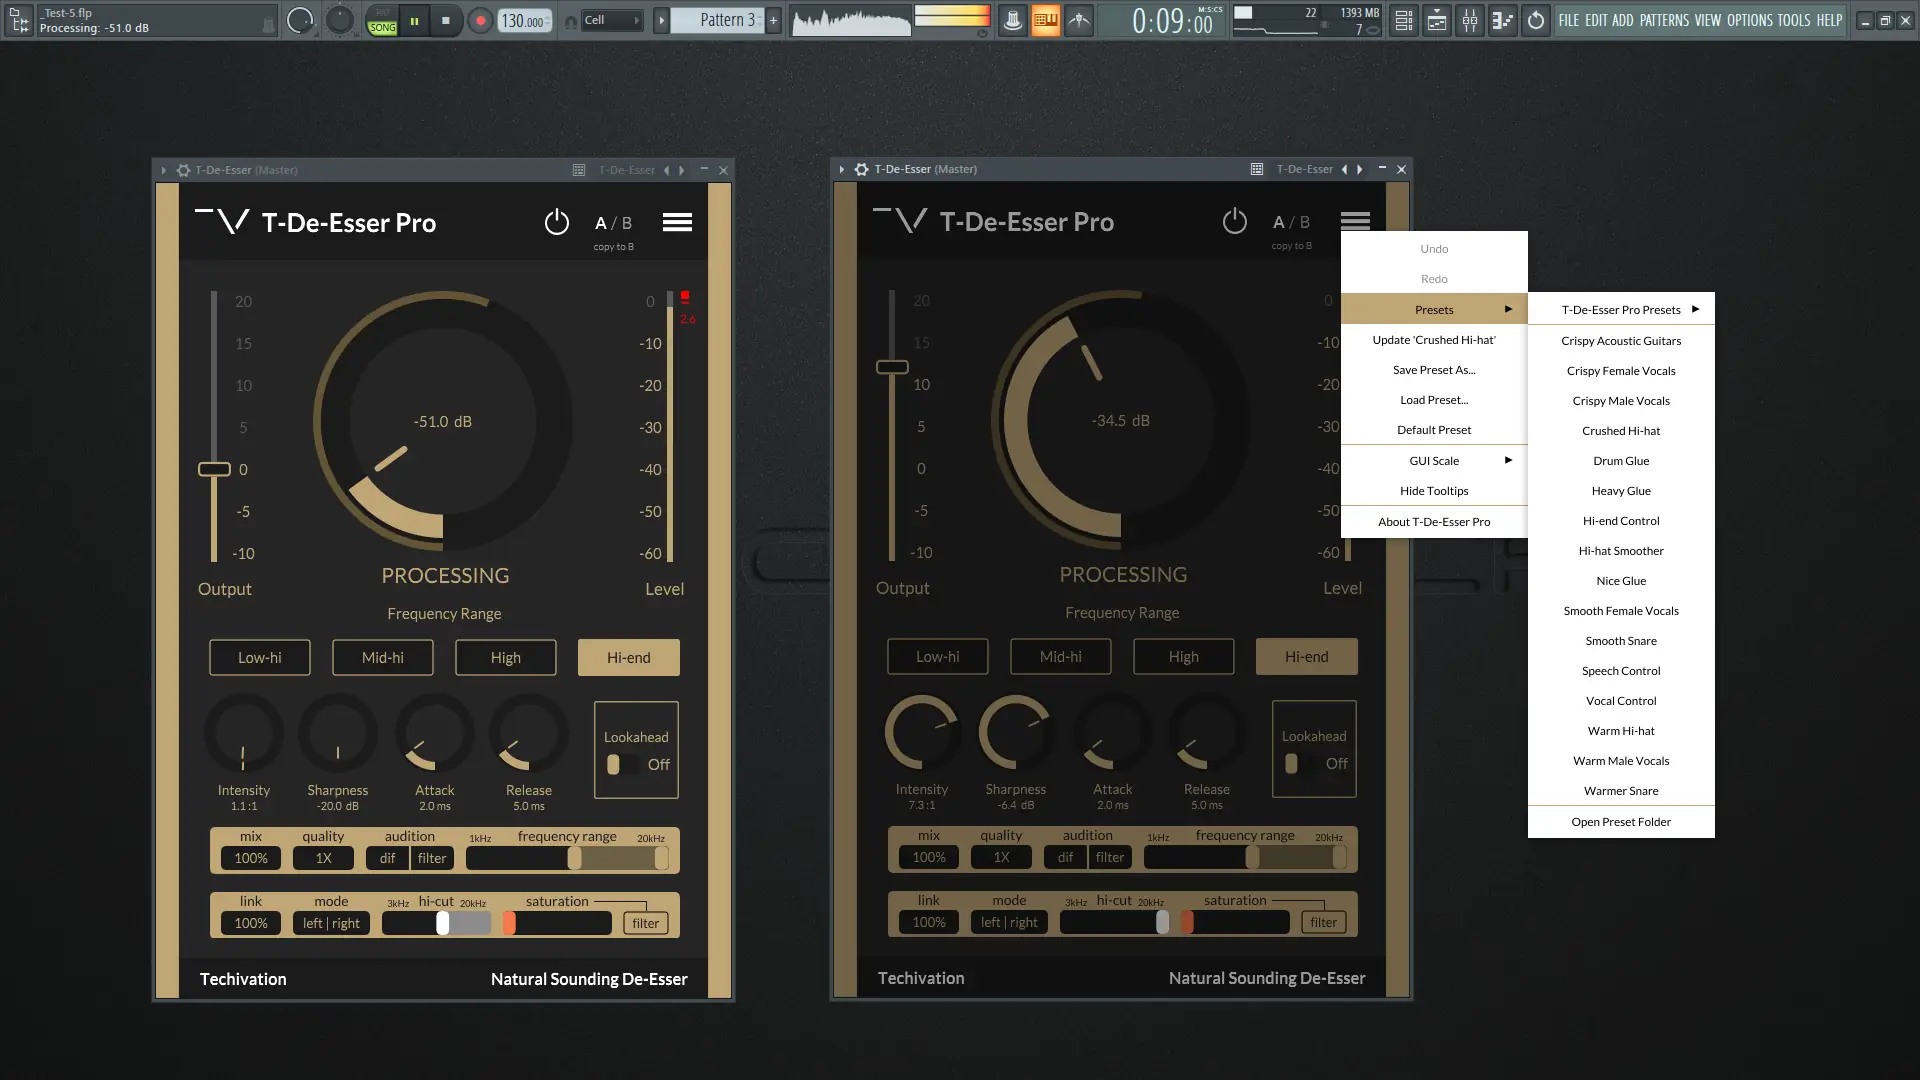Screen dimensions: 1920x1080
Task: Pause playback with the pause button
Action: tap(414, 20)
